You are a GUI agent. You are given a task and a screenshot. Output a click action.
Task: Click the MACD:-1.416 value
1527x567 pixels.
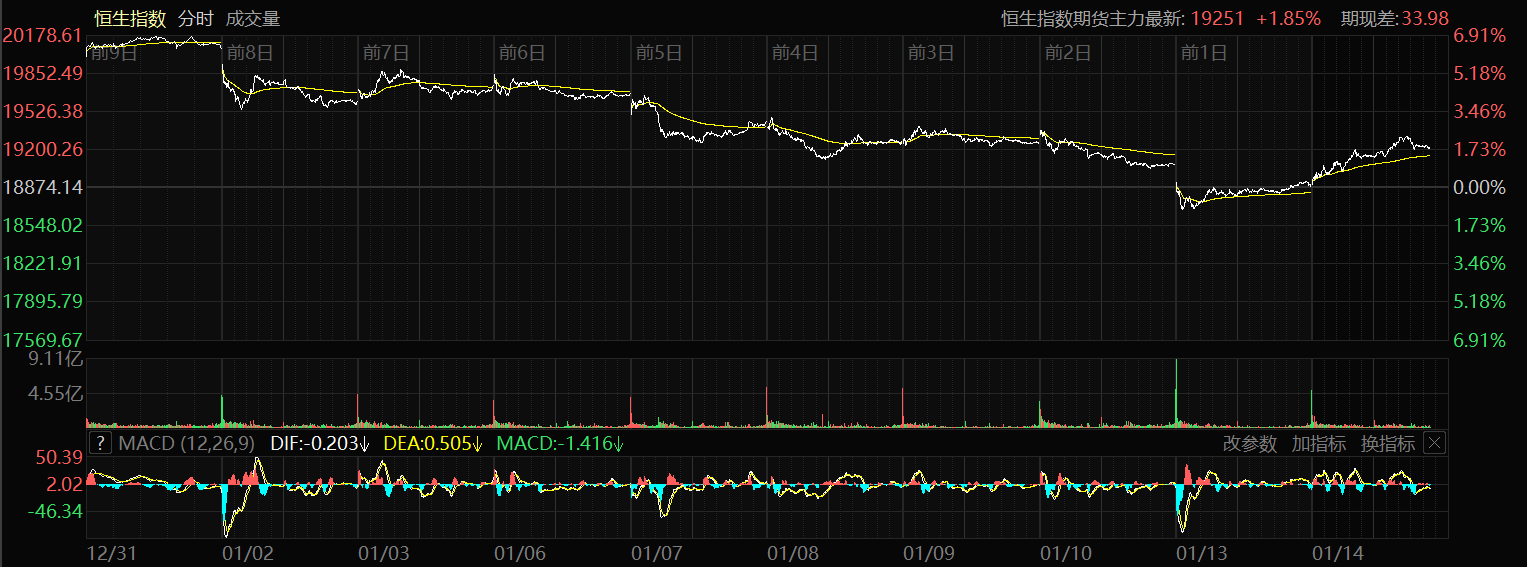coord(562,443)
